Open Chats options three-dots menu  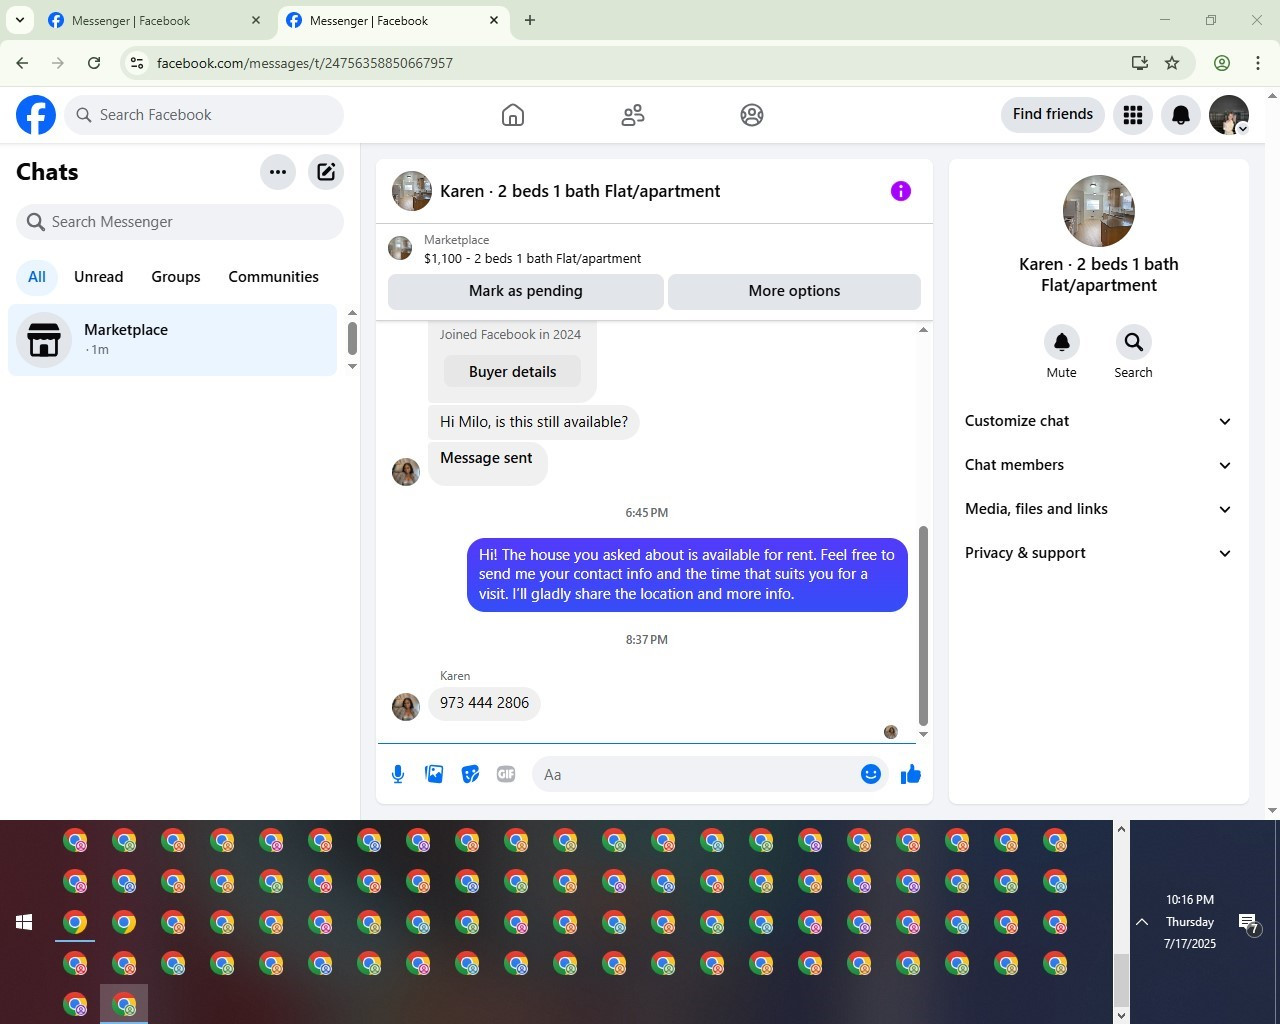click(278, 172)
